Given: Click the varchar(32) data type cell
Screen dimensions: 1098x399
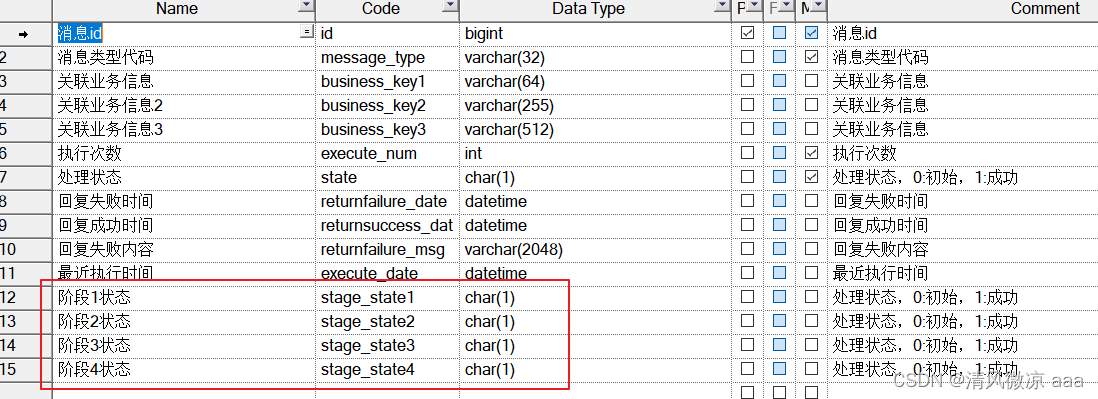Looking at the screenshot, I should [595, 57].
